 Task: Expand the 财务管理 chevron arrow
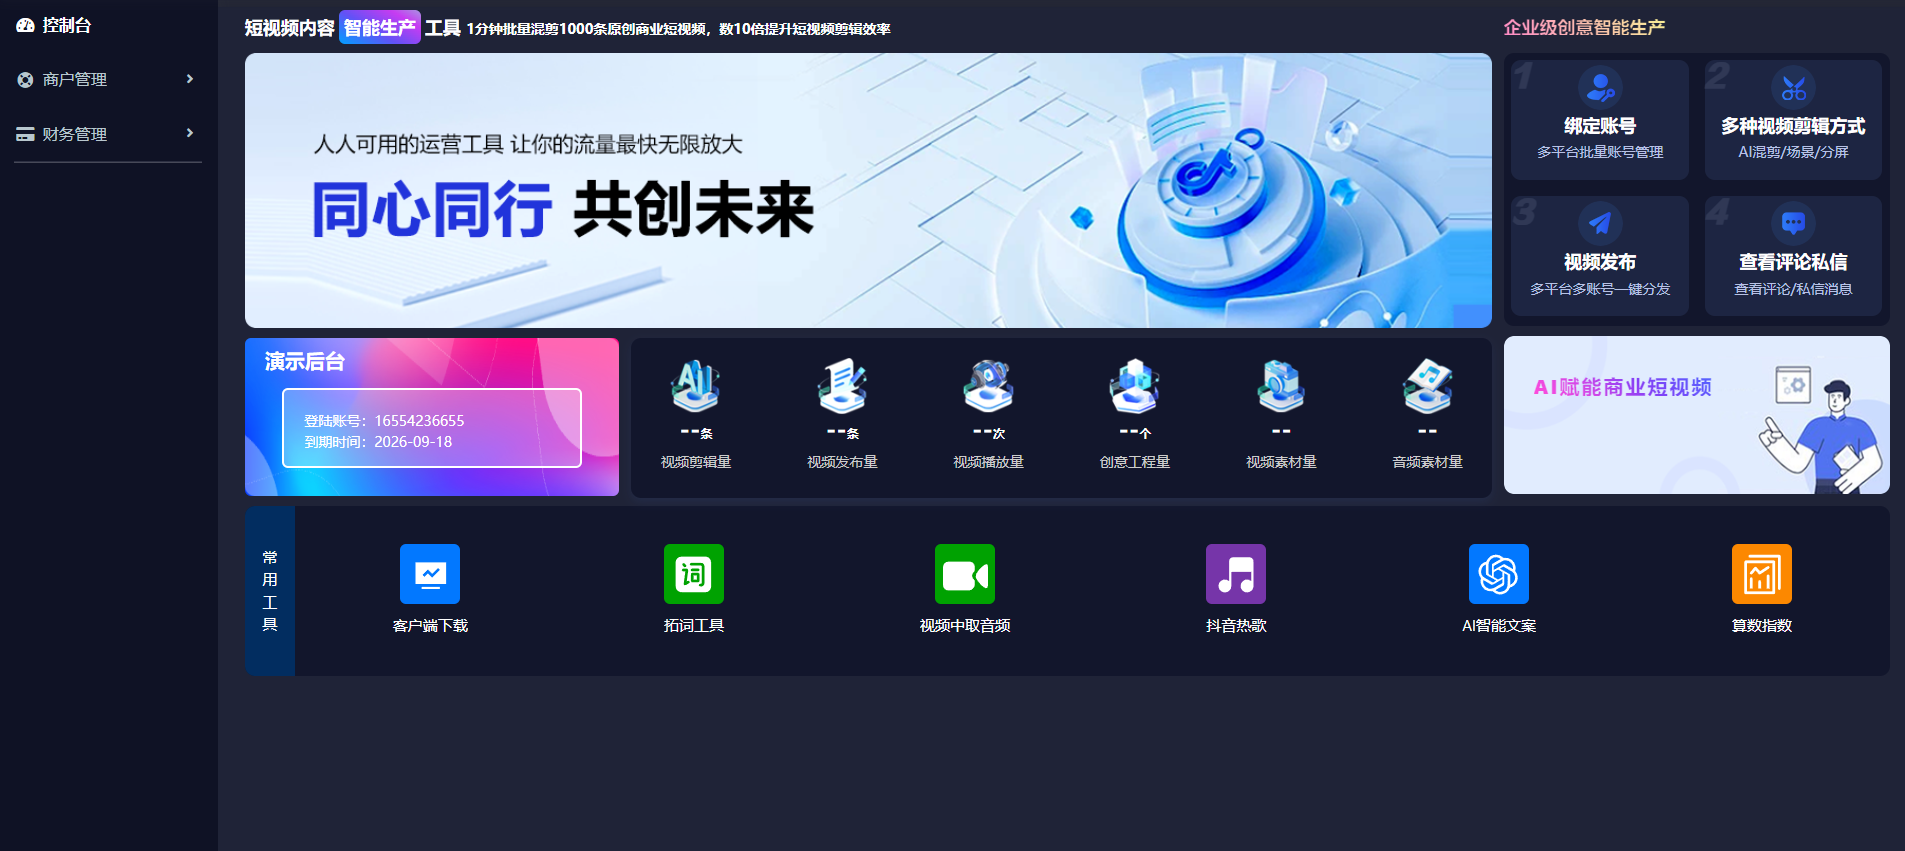(190, 133)
